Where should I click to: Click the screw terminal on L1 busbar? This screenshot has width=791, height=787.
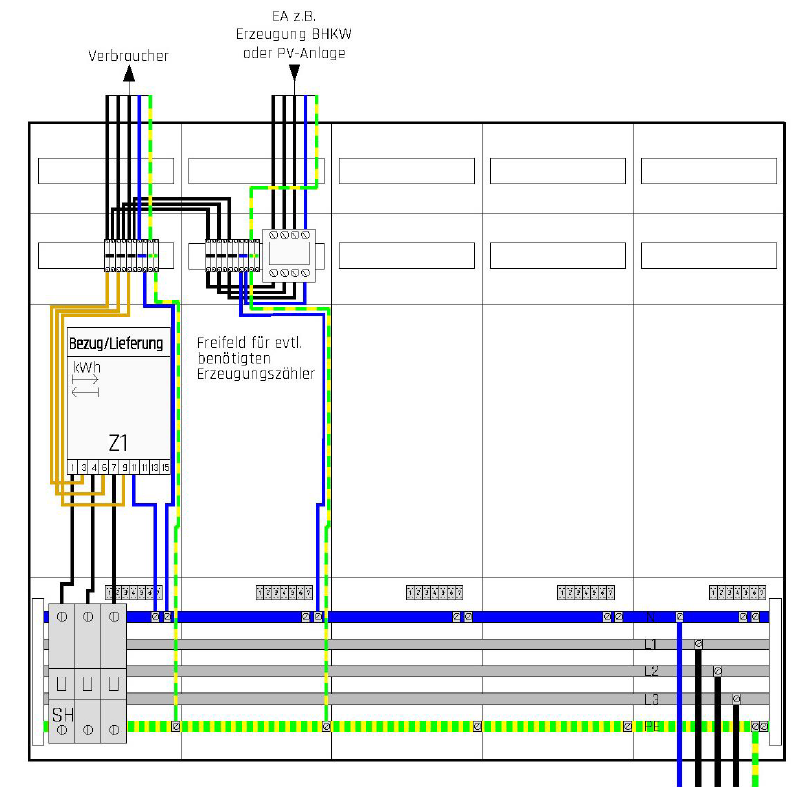[698, 644]
